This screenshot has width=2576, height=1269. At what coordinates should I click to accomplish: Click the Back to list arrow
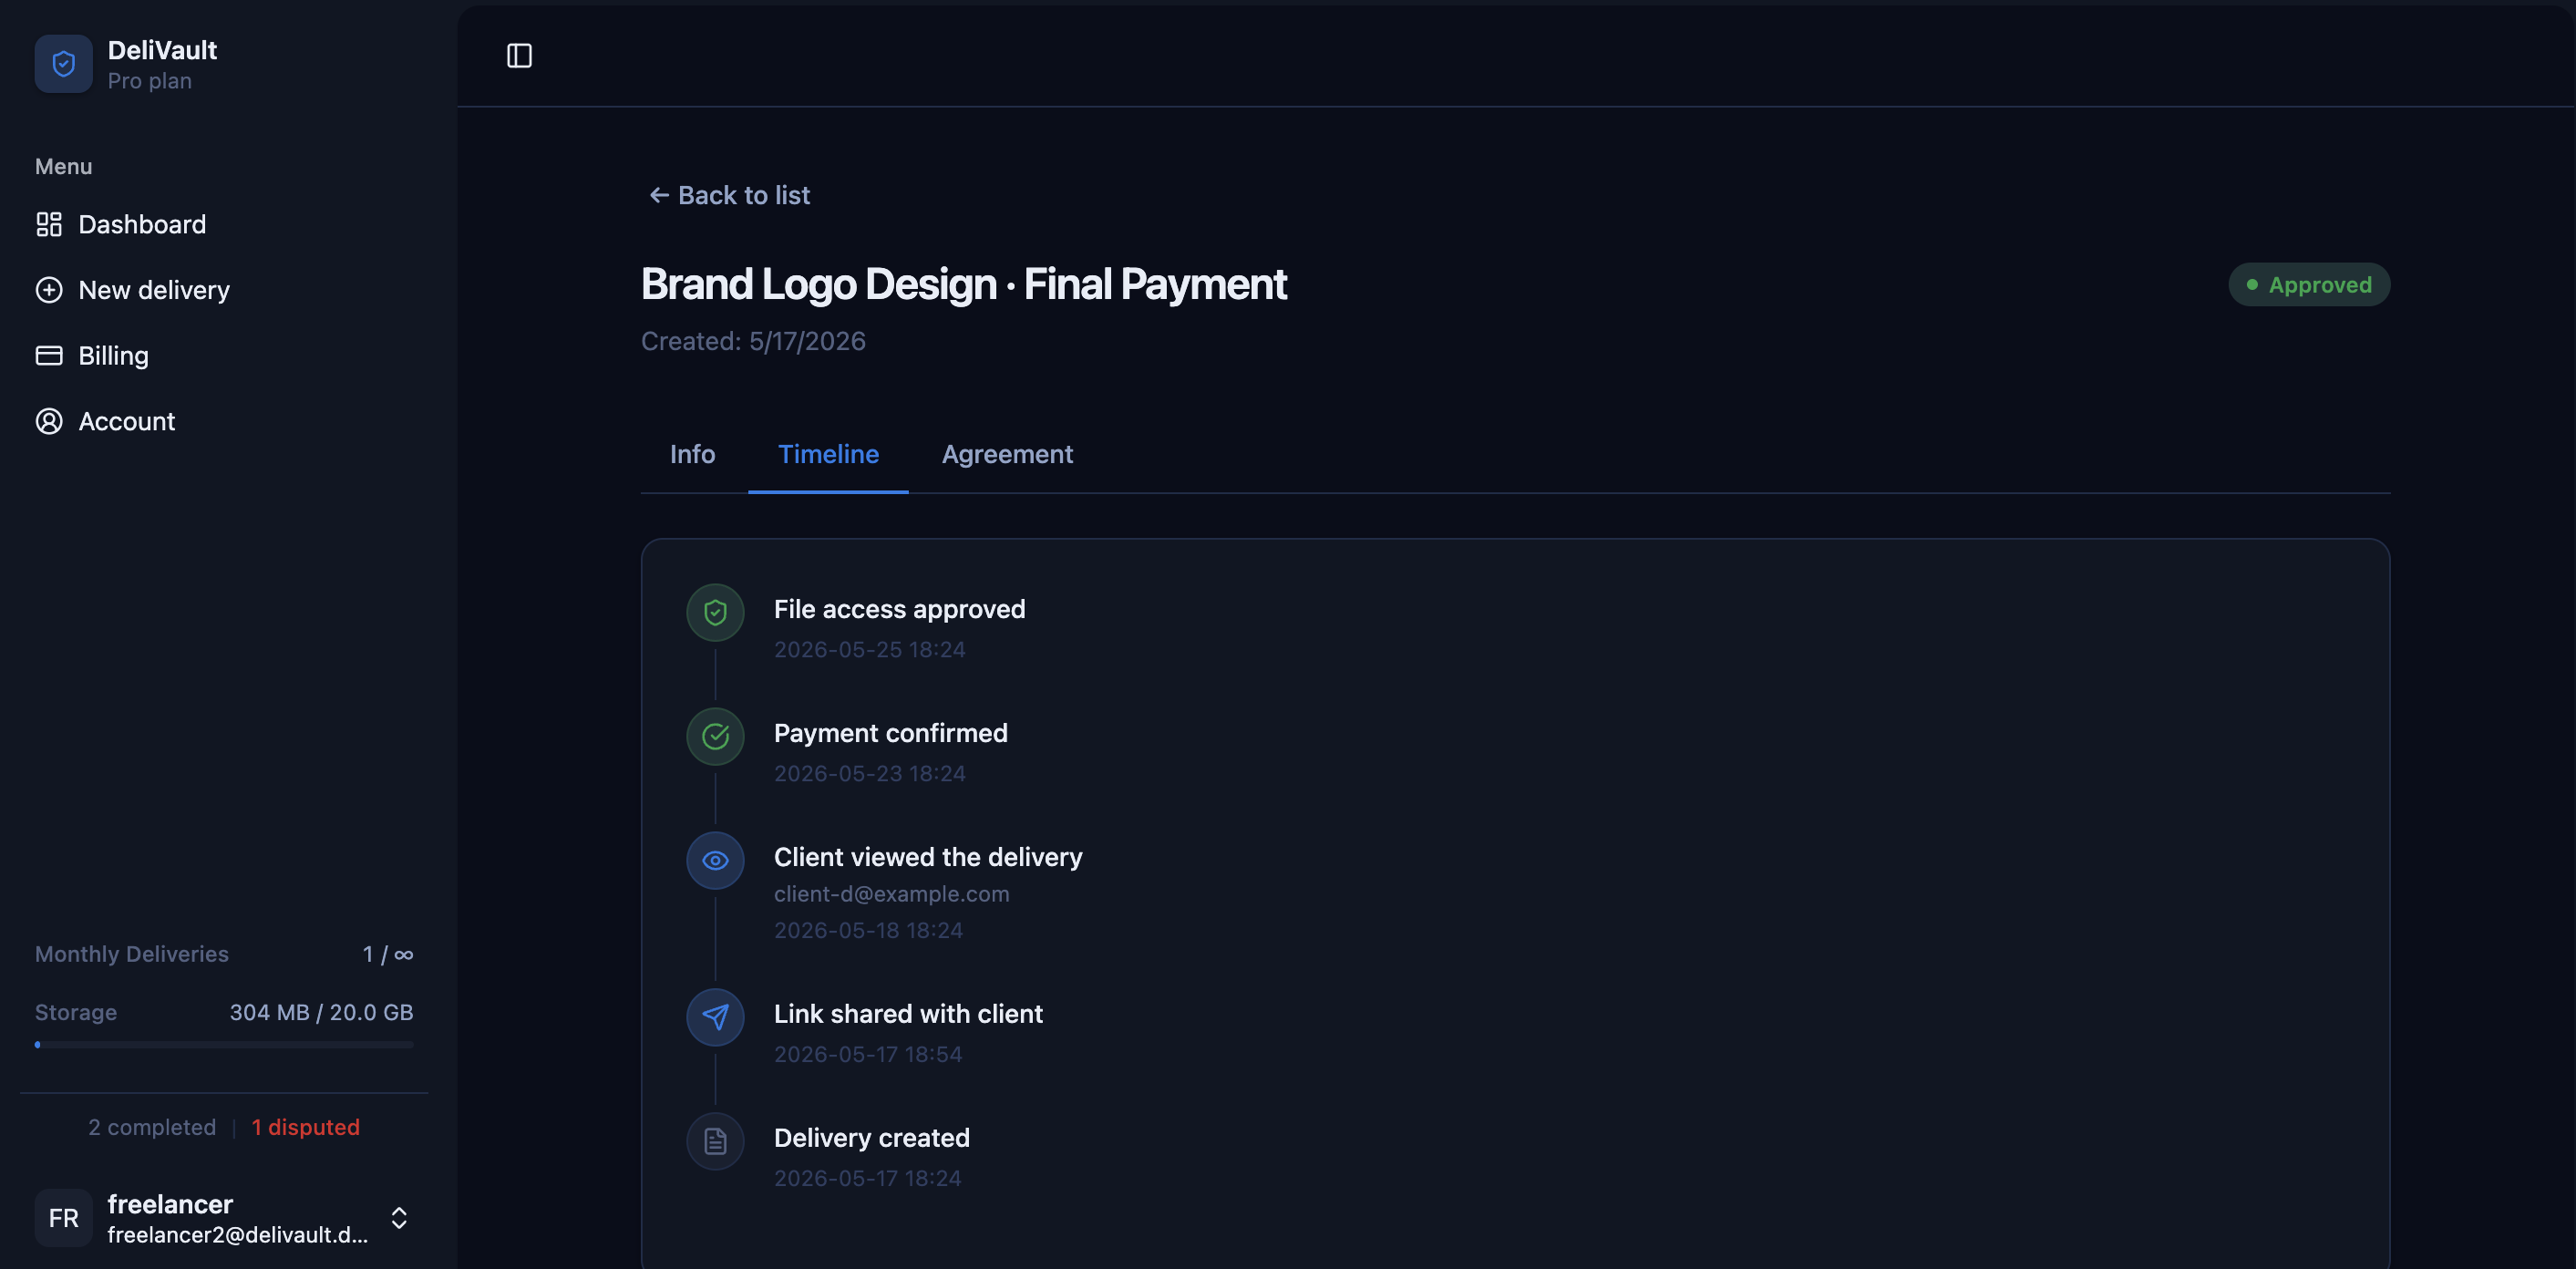click(658, 195)
